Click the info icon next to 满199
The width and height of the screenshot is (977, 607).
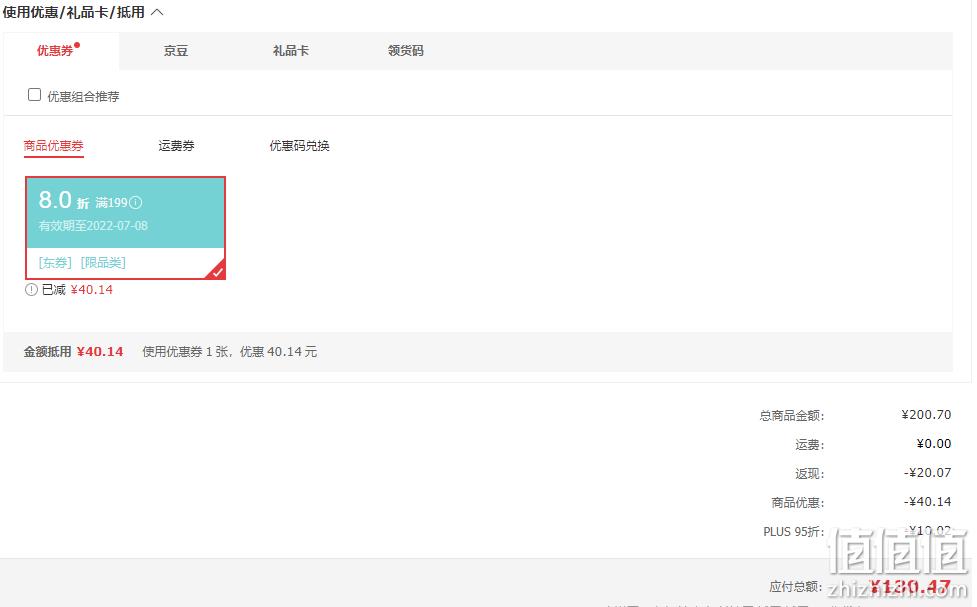[135, 203]
